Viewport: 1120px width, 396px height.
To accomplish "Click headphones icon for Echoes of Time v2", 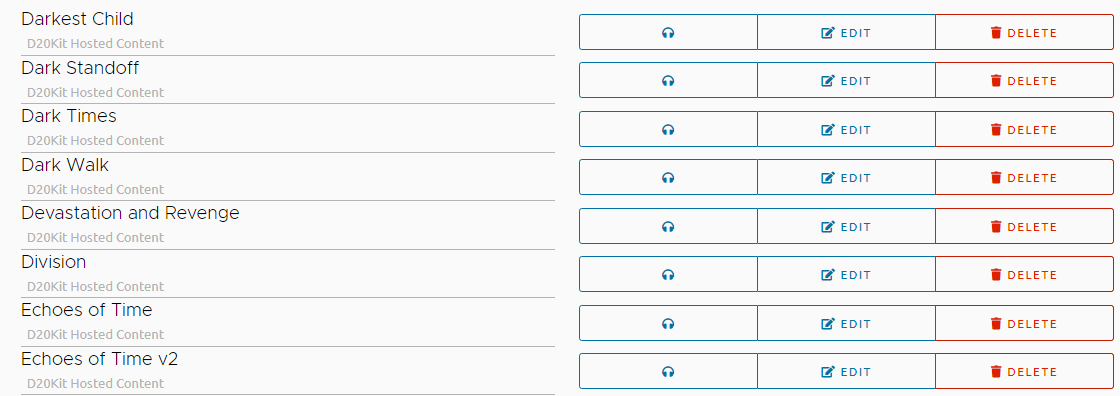I will (x=668, y=372).
